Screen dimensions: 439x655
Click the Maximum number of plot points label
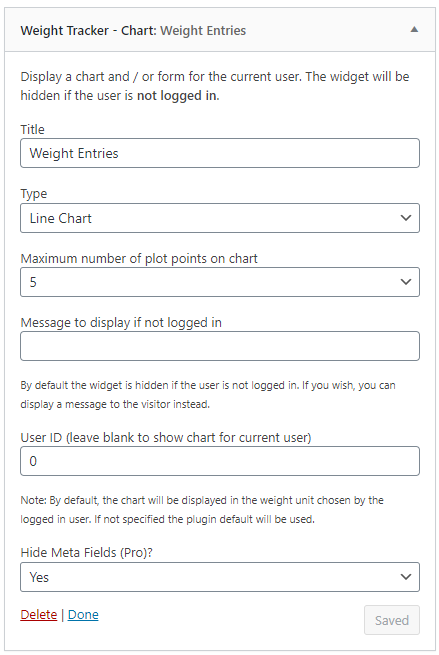[x=139, y=259]
